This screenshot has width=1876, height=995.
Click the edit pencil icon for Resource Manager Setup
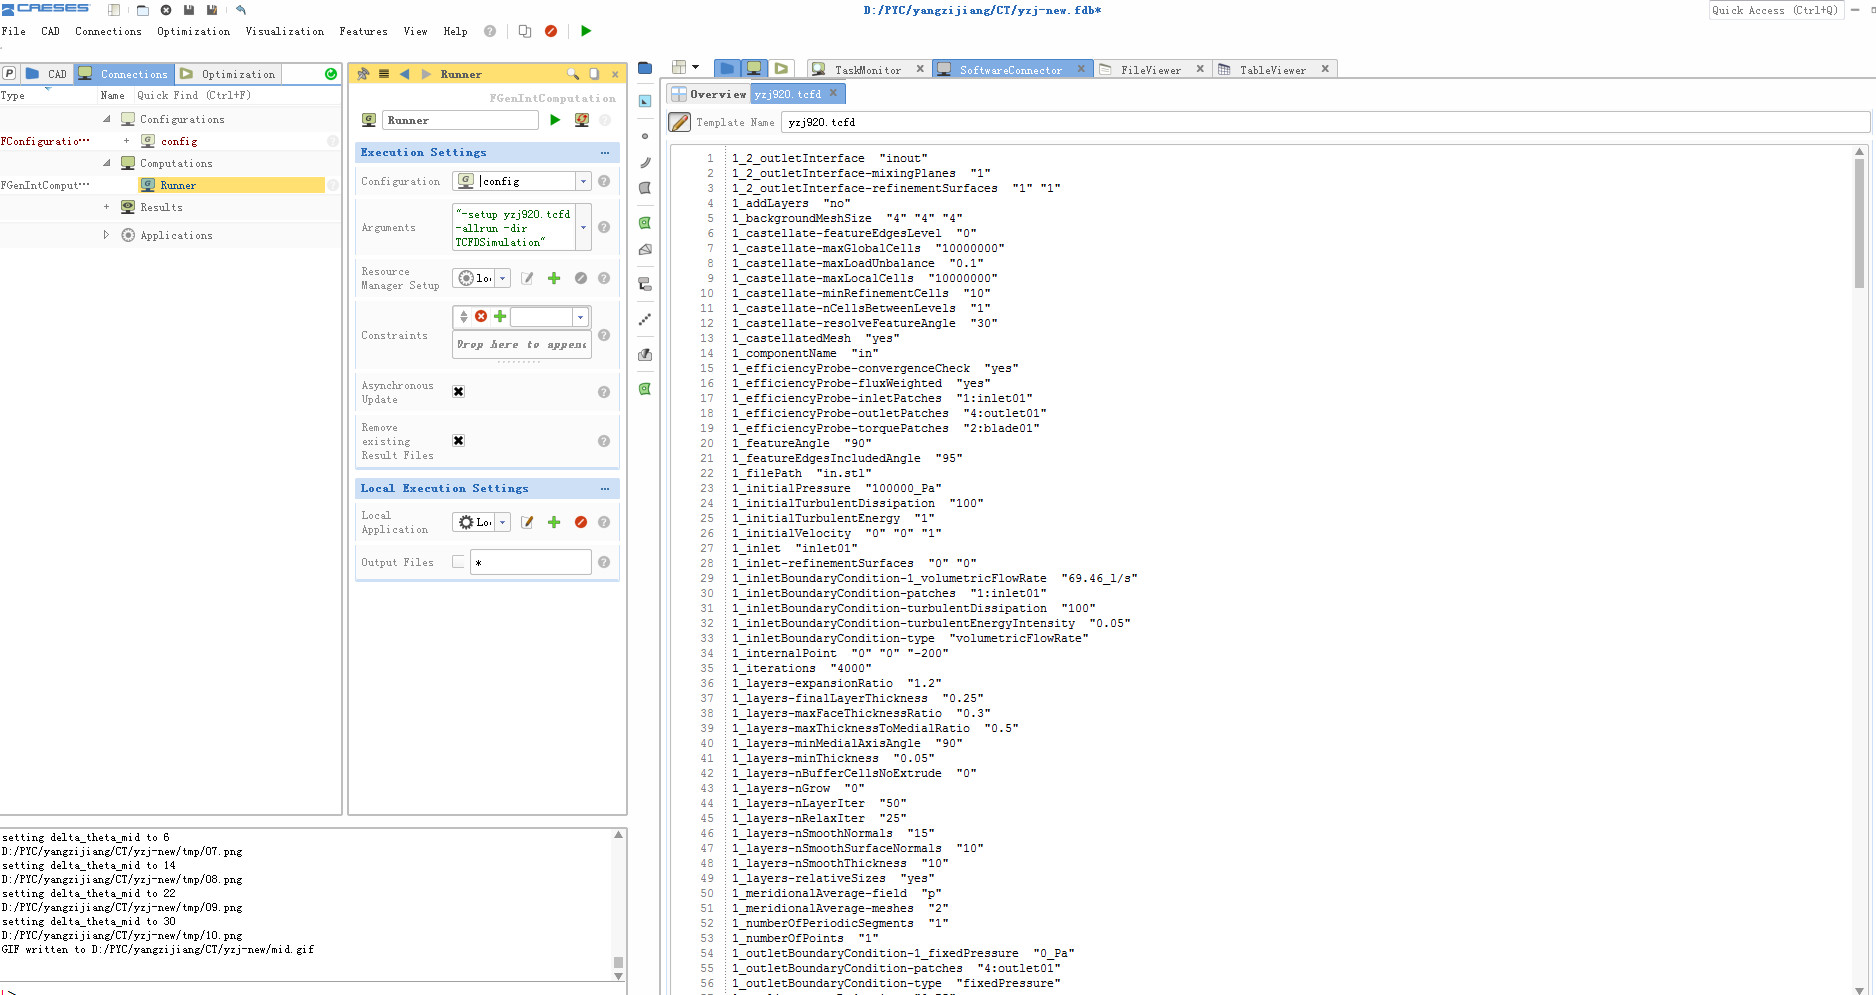(527, 278)
